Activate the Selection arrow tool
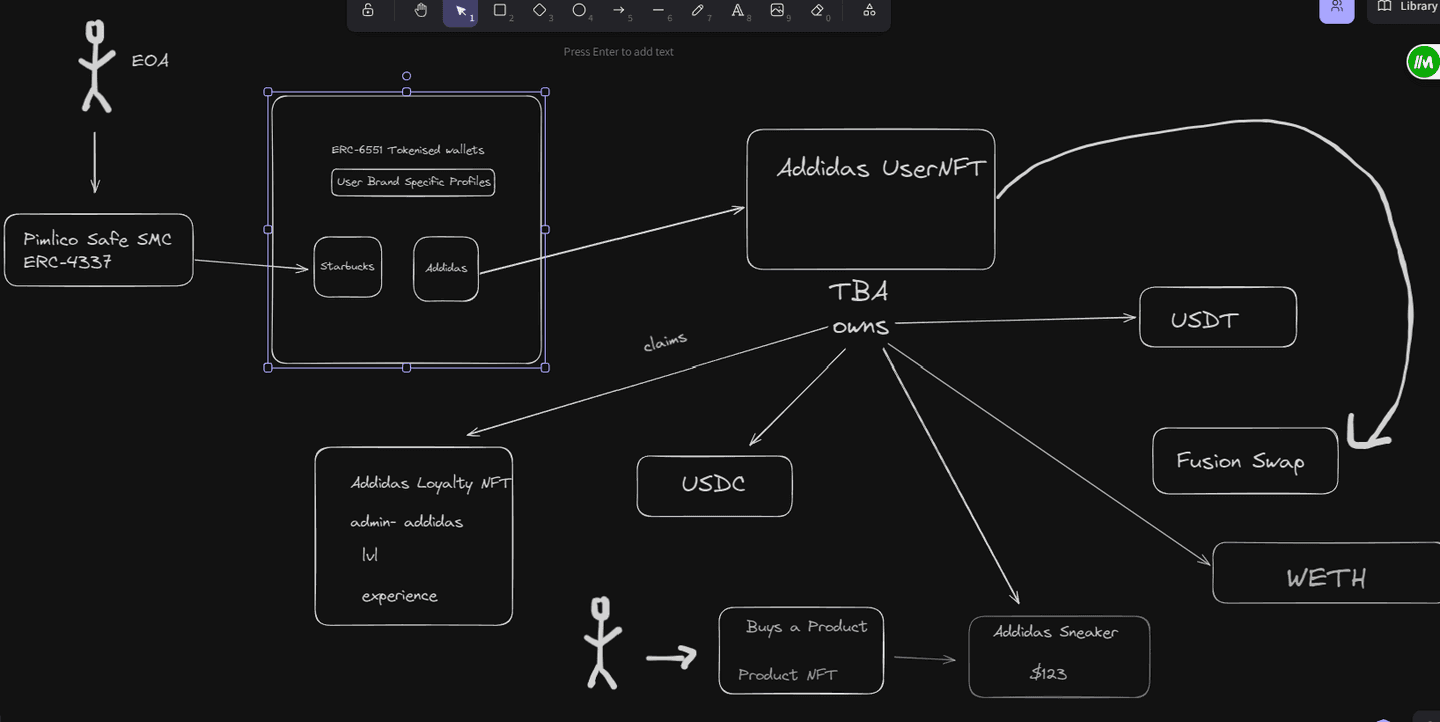Screen dimensions: 1440x722 point(461,10)
